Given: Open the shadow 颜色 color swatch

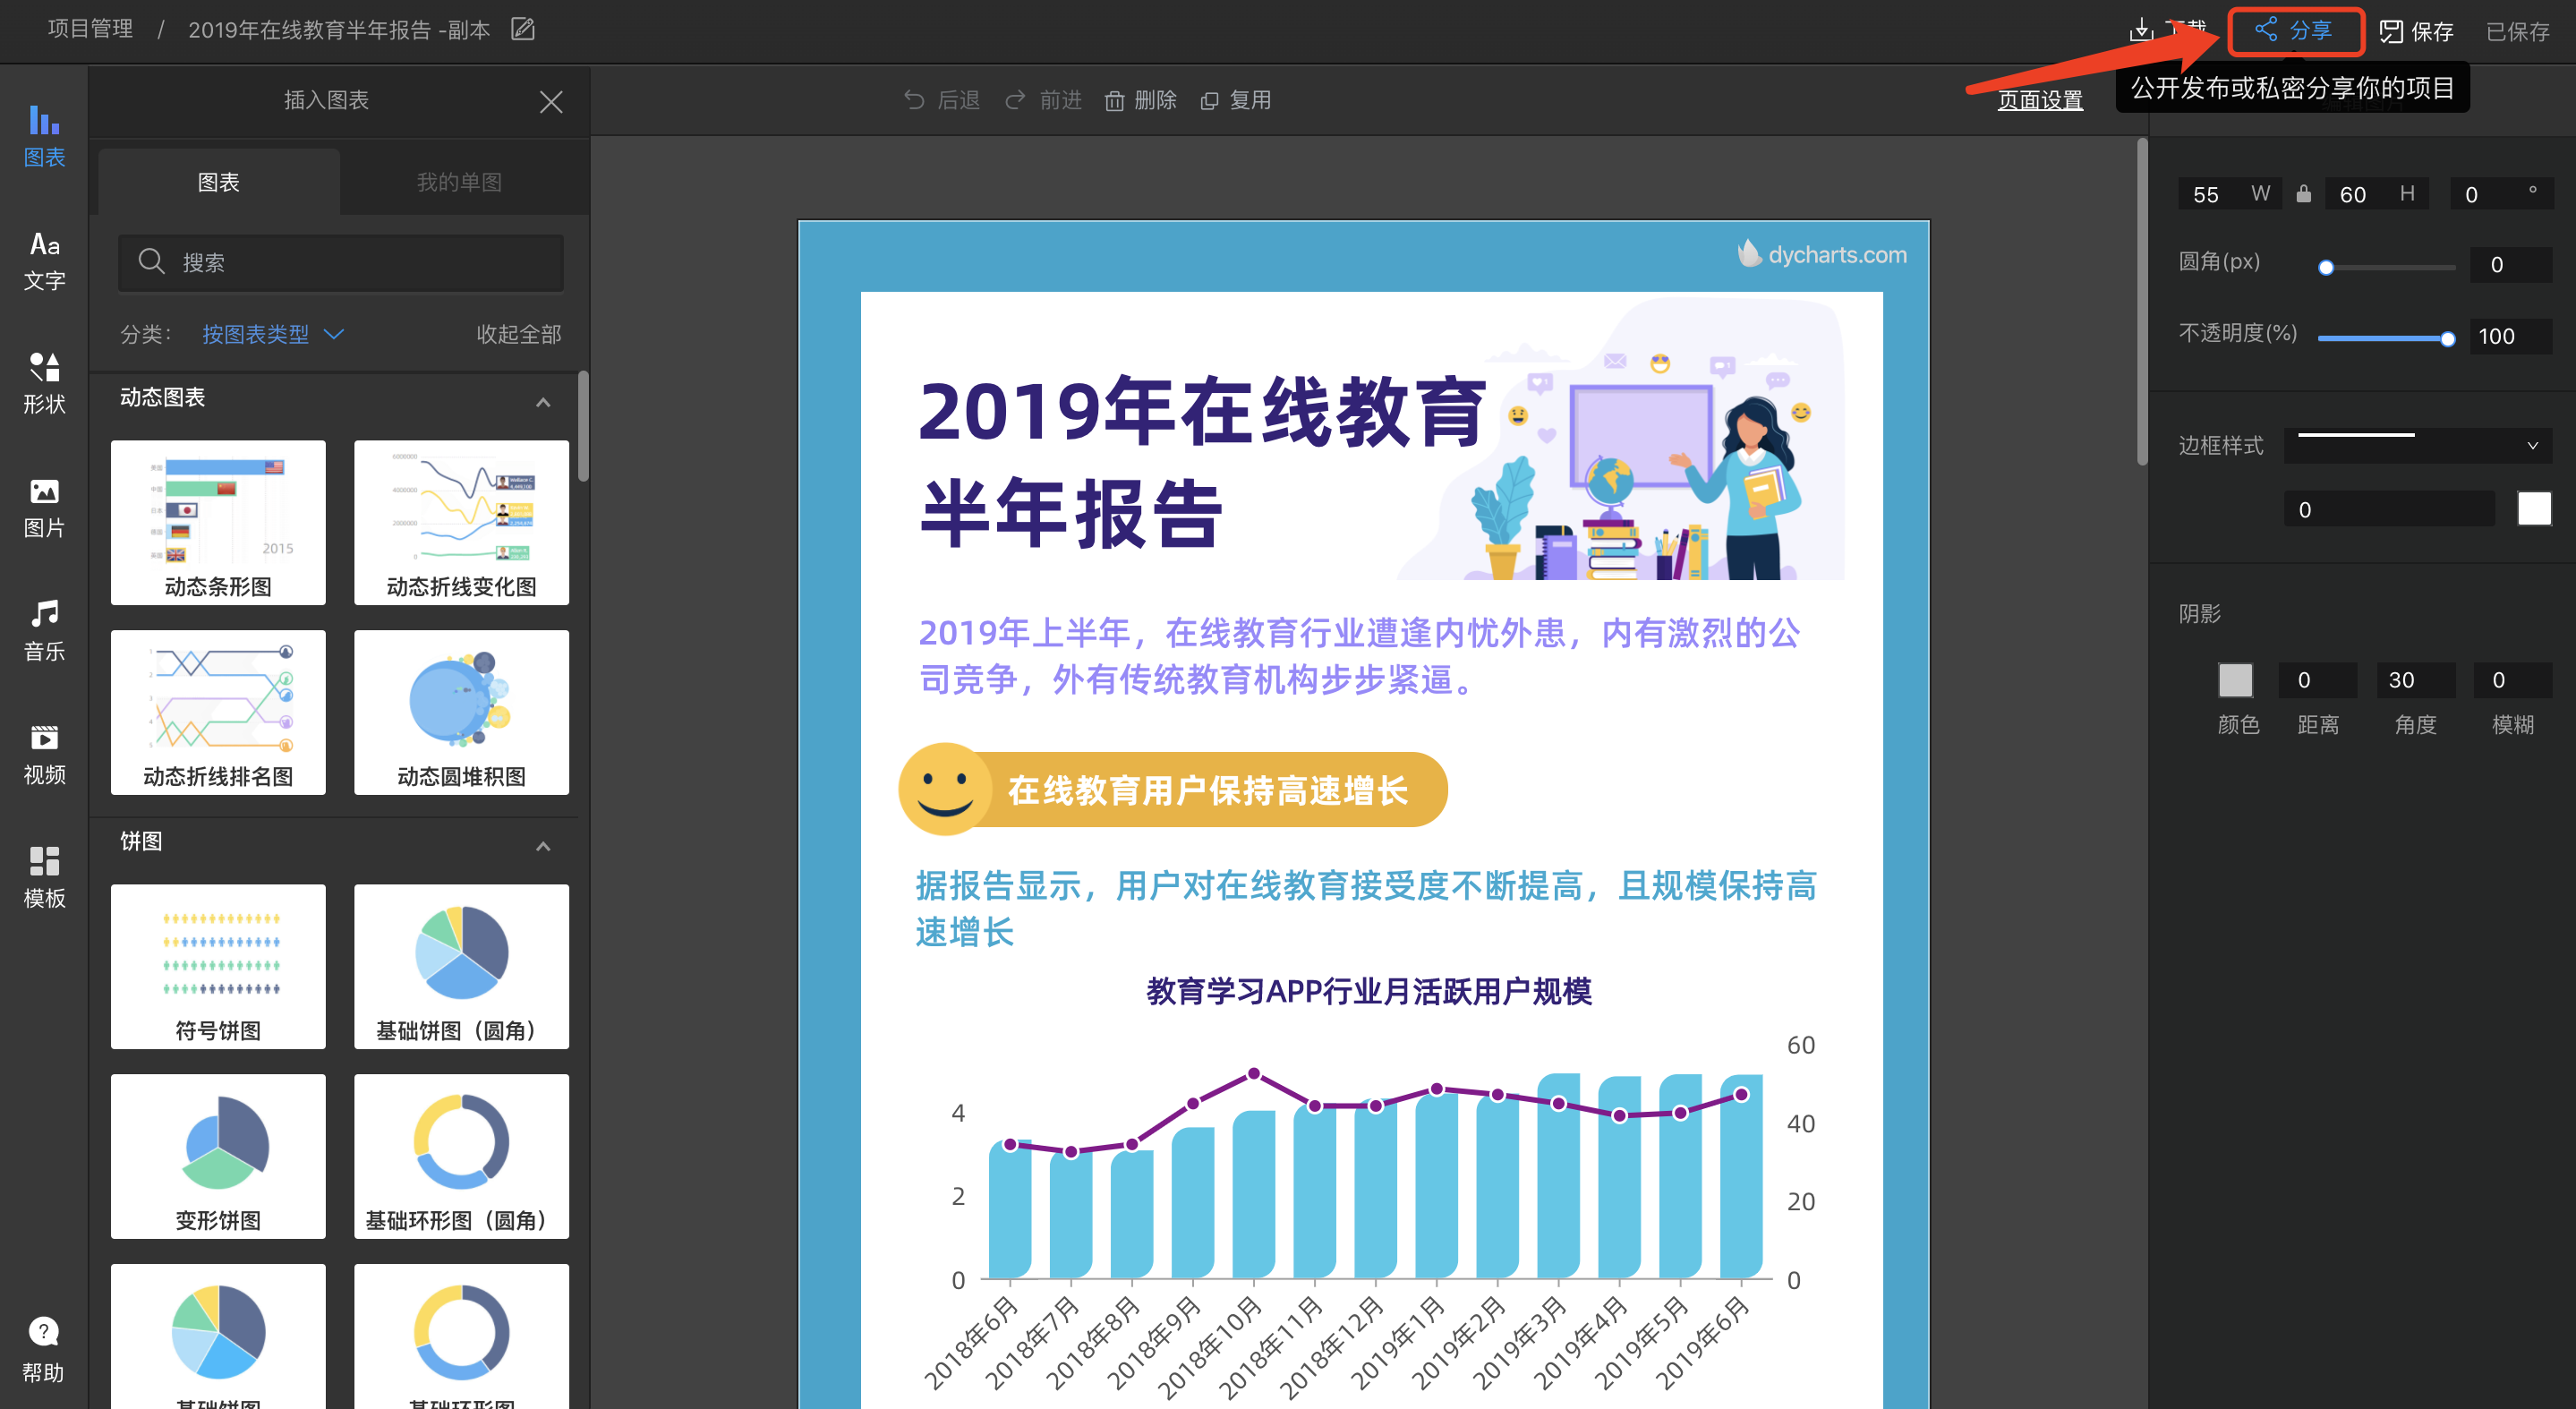Looking at the screenshot, I should (x=2235, y=680).
